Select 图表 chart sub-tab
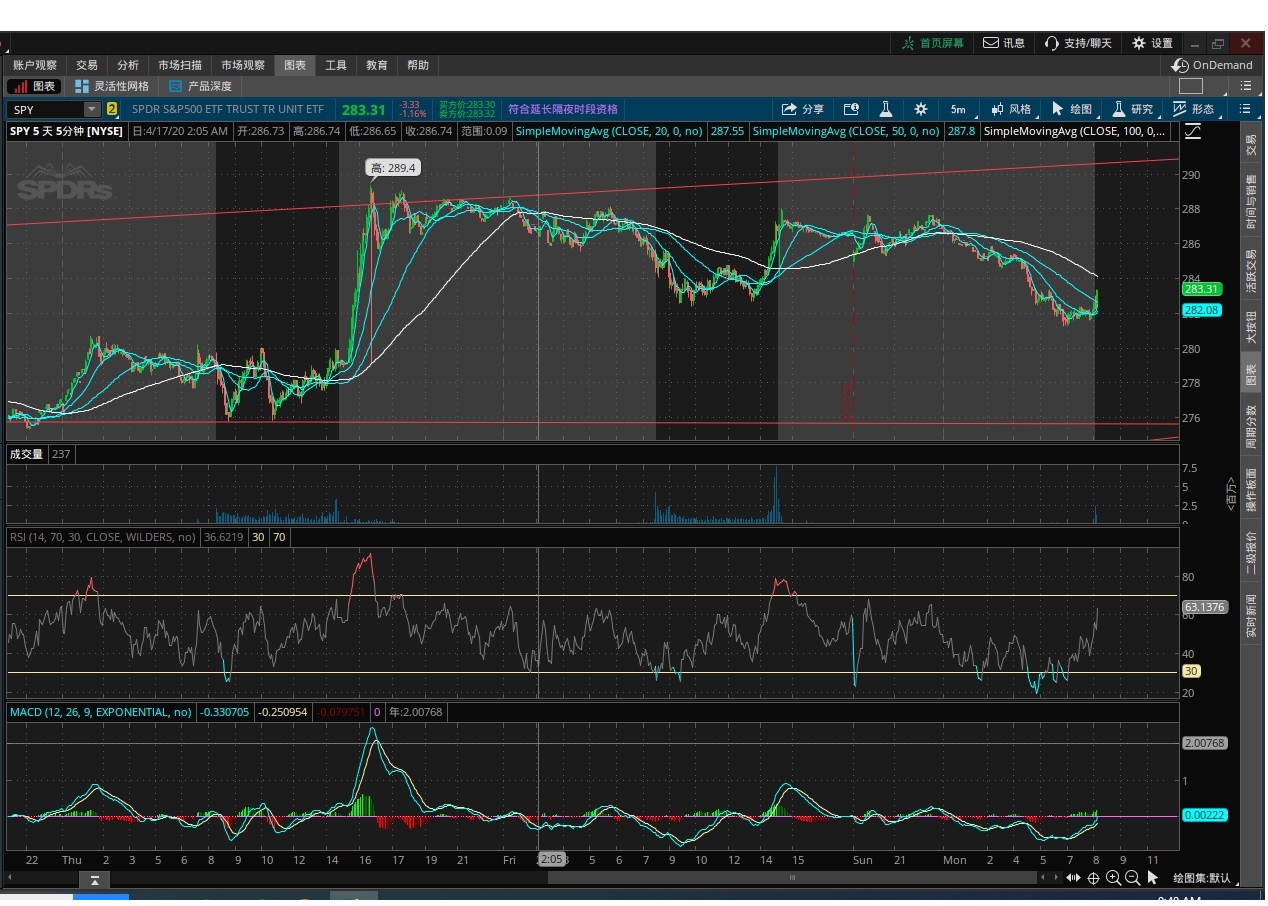 click(34, 87)
